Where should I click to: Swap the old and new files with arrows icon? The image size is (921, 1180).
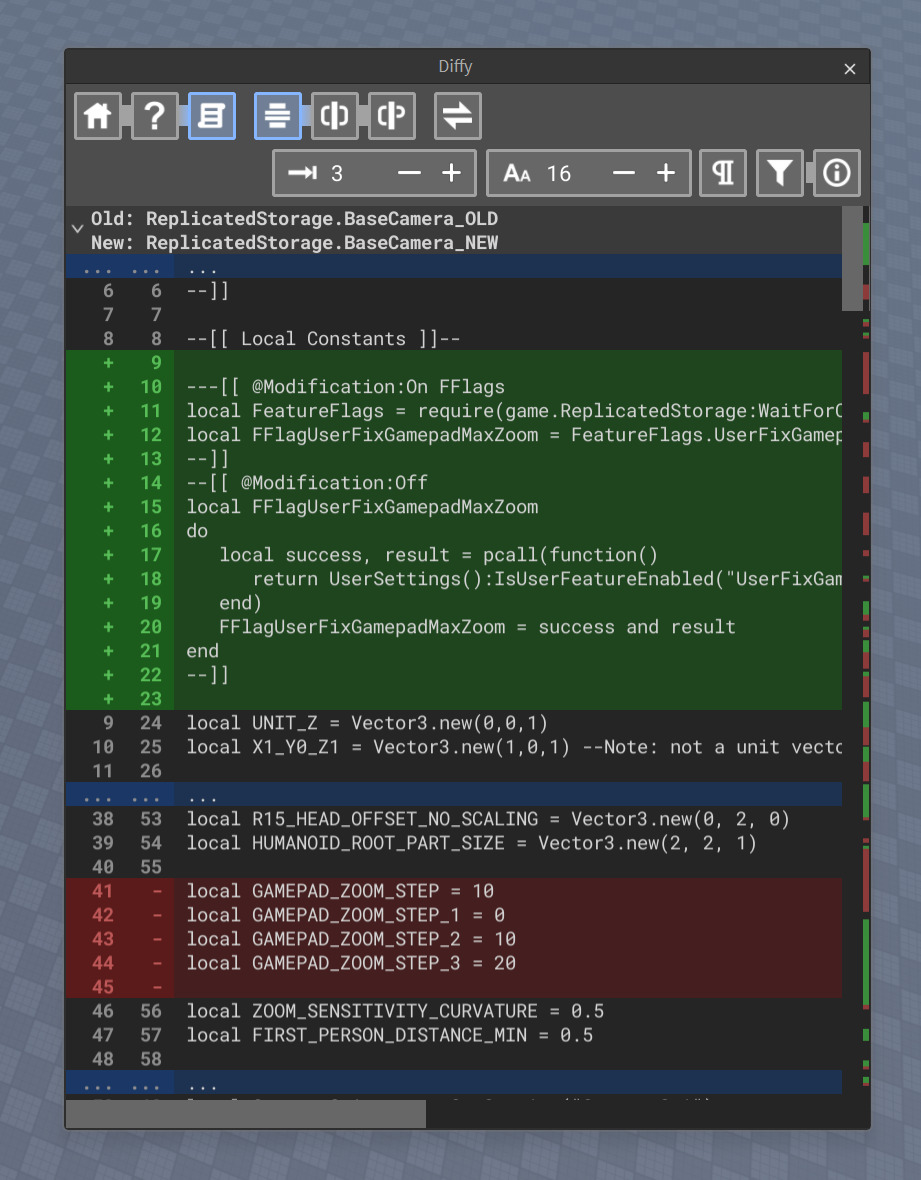coord(457,115)
